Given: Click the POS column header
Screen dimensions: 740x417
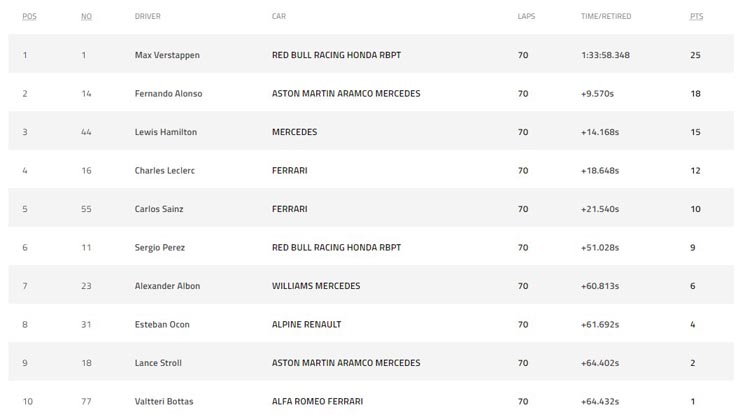Looking at the screenshot, I should (29, 17).
